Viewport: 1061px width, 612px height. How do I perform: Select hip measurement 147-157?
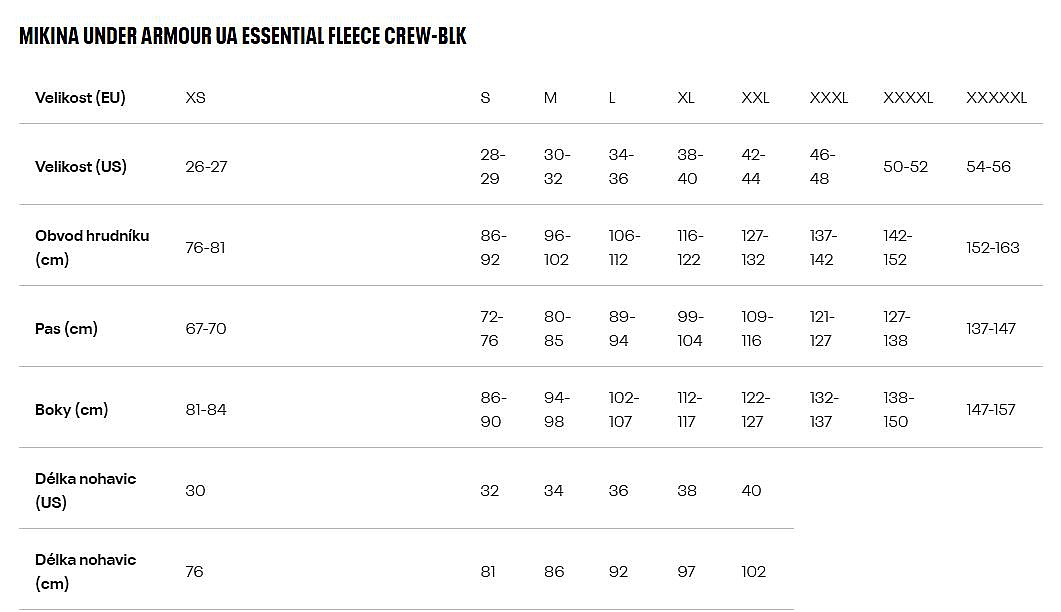point(991,410)
